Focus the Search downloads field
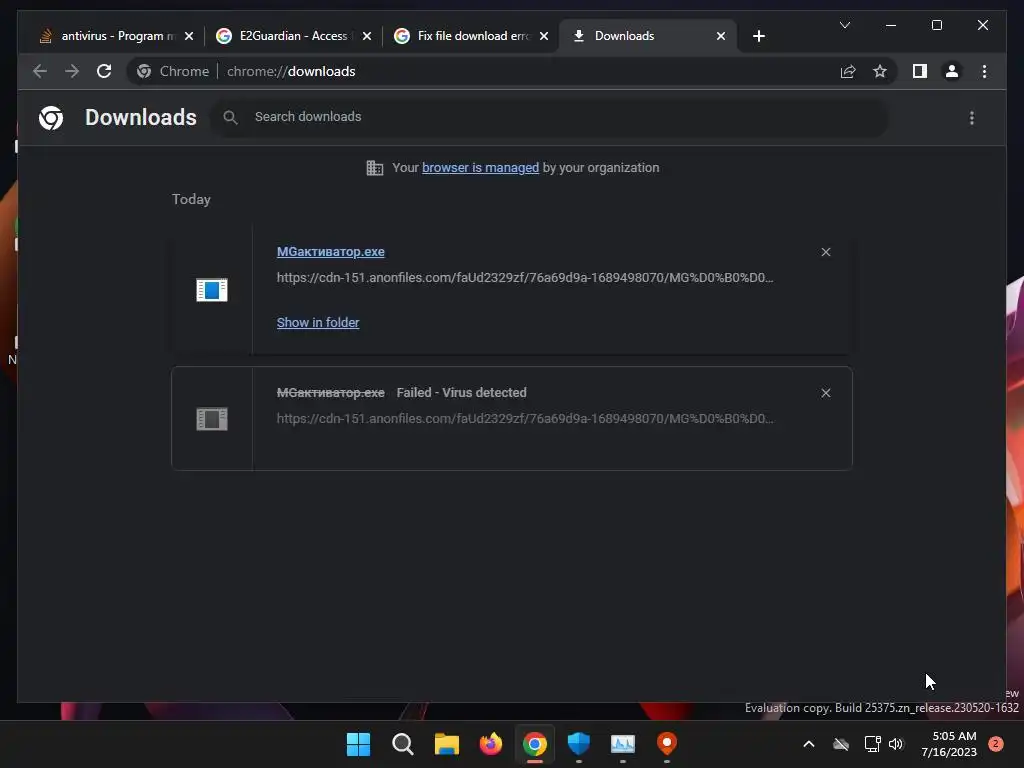The width and height of the screenshot is (1024, 768). tap(549, 117)
